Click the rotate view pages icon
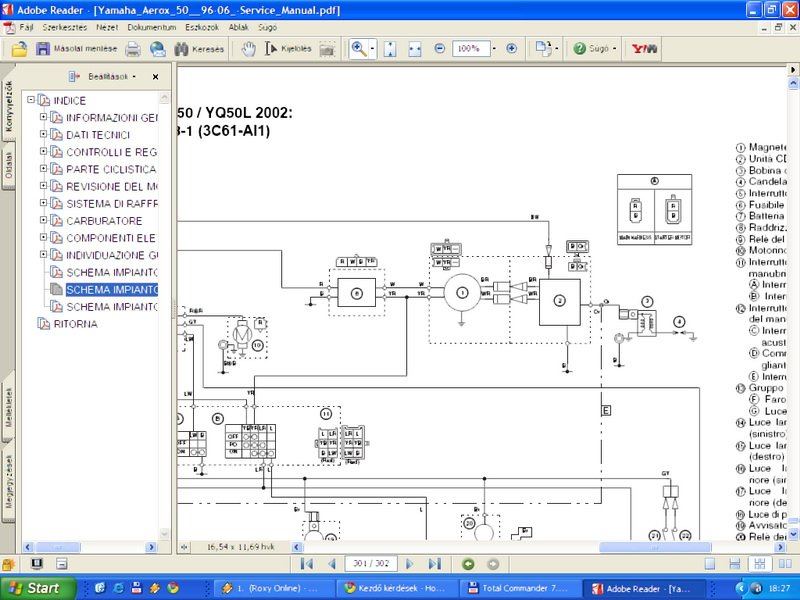Screen dimensions: 800x600 (x=543, y=48)
